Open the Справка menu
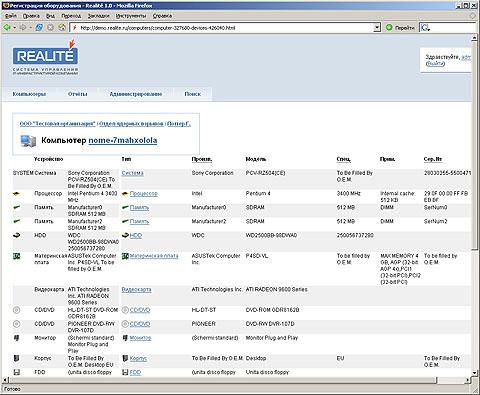480x395 pixels. tap(162, 16)
